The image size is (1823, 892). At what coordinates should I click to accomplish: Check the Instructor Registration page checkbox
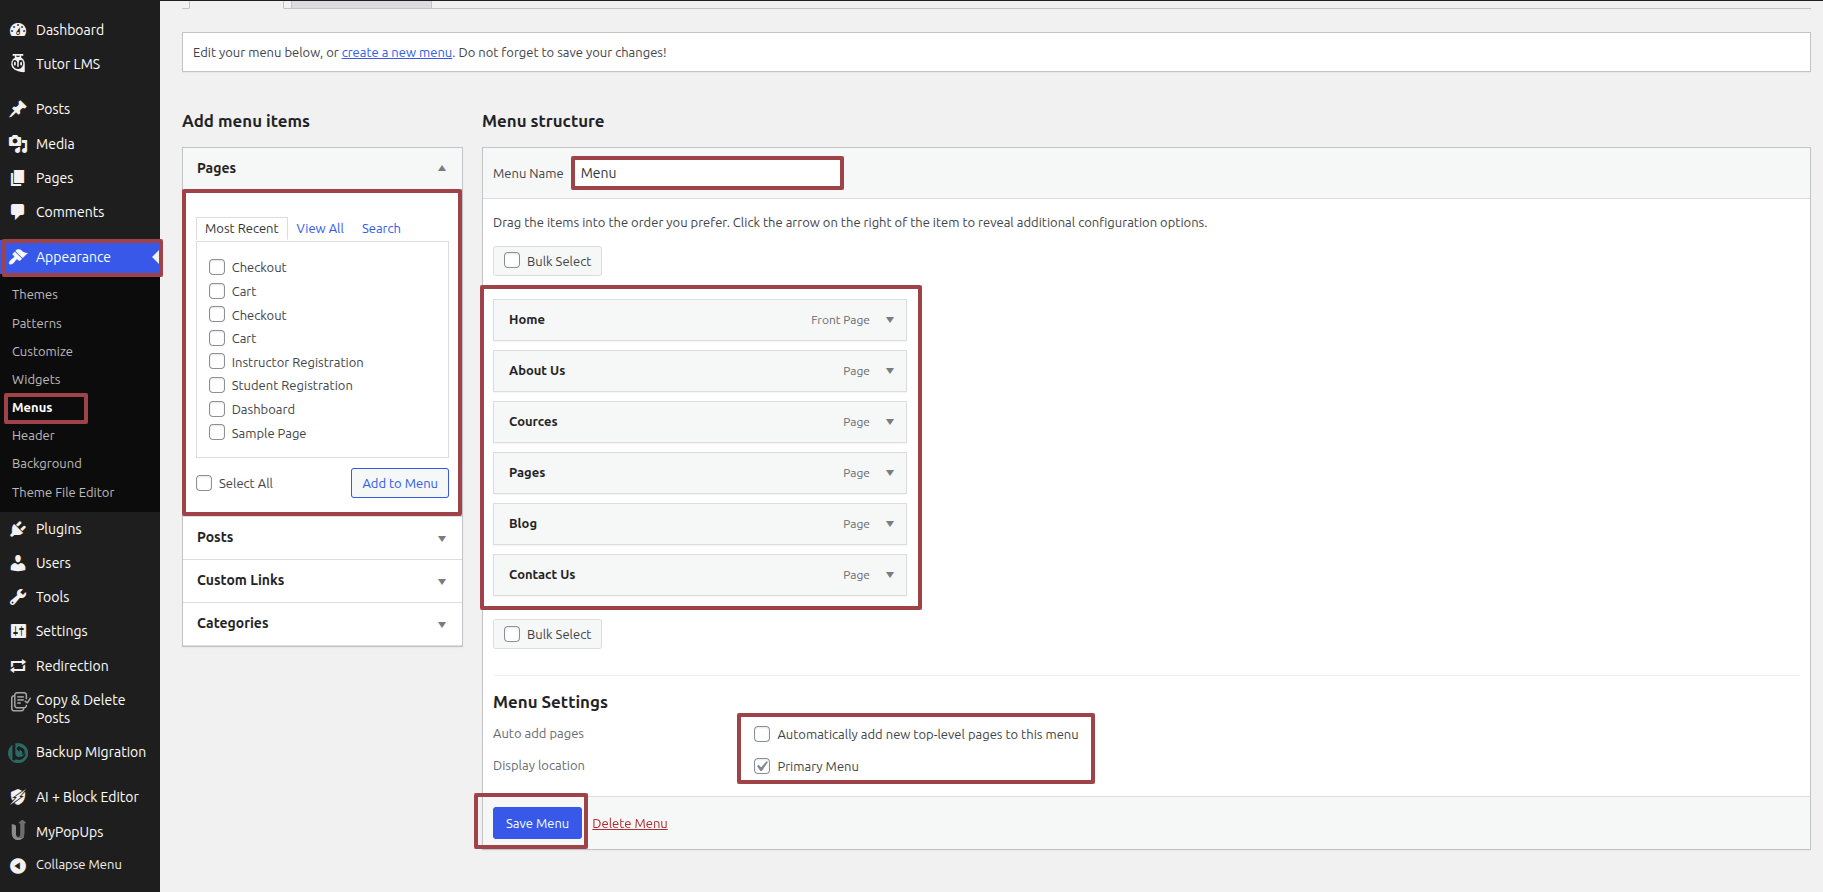tap(217, 362)
